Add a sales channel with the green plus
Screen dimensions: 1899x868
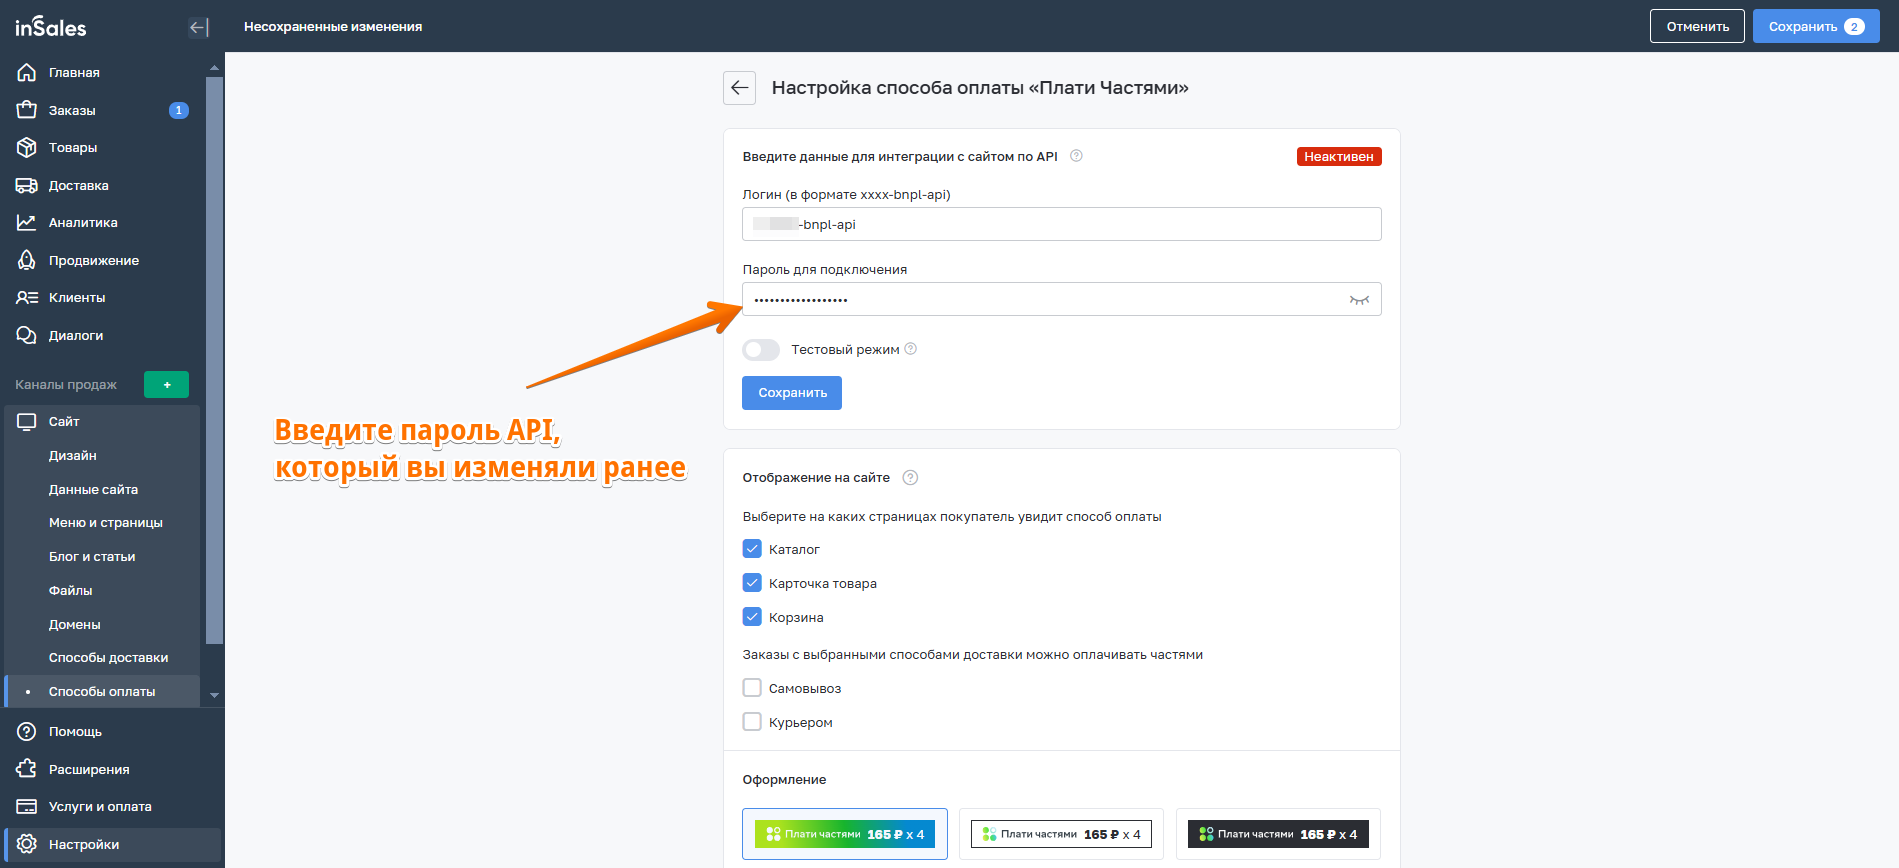(166, 385)
